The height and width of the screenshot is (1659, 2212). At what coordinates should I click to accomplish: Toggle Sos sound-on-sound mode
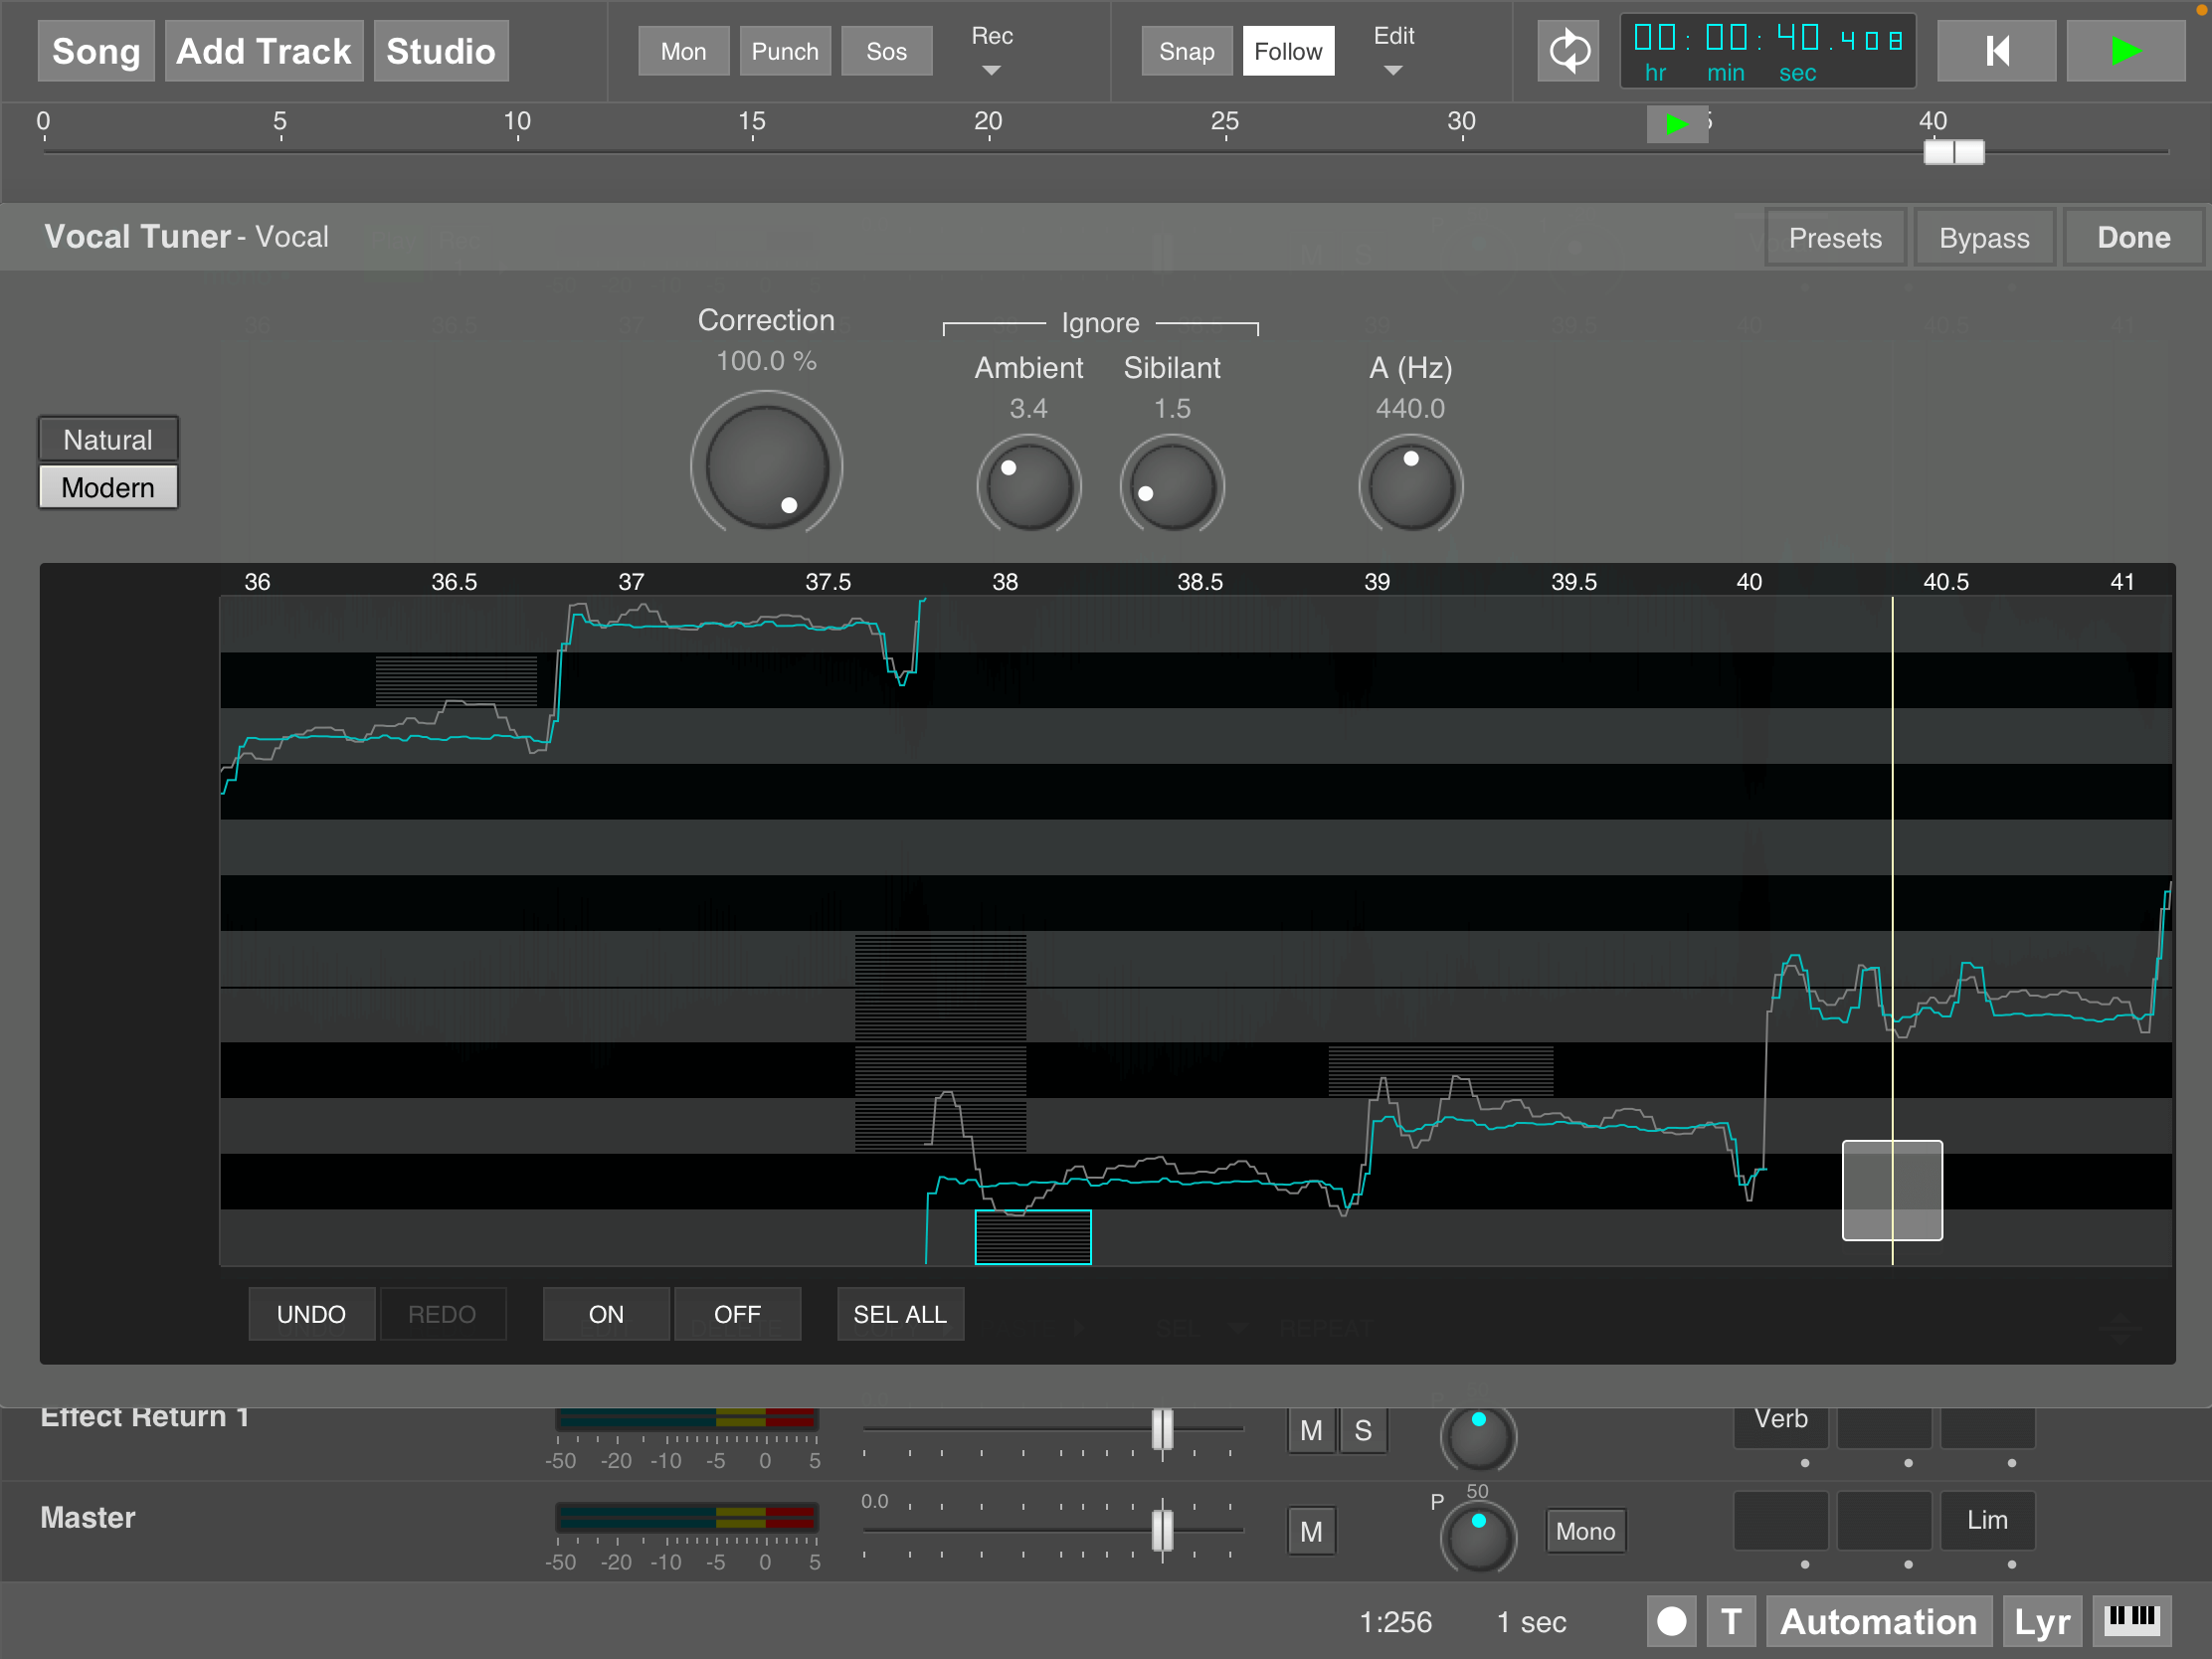coord(886,51)
